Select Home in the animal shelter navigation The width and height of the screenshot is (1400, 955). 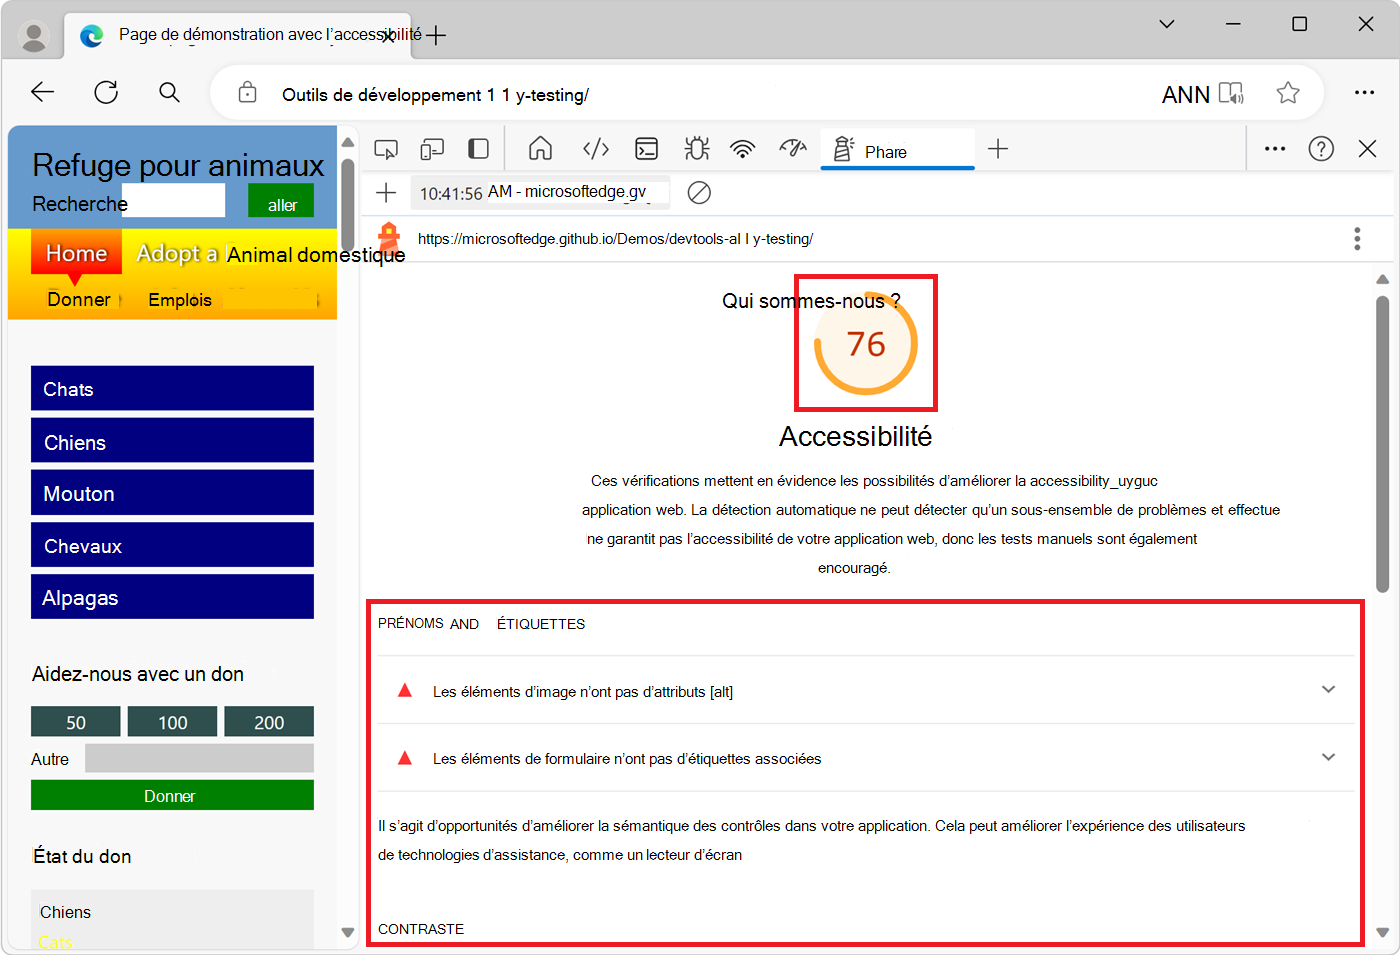(x=75, y=253)
